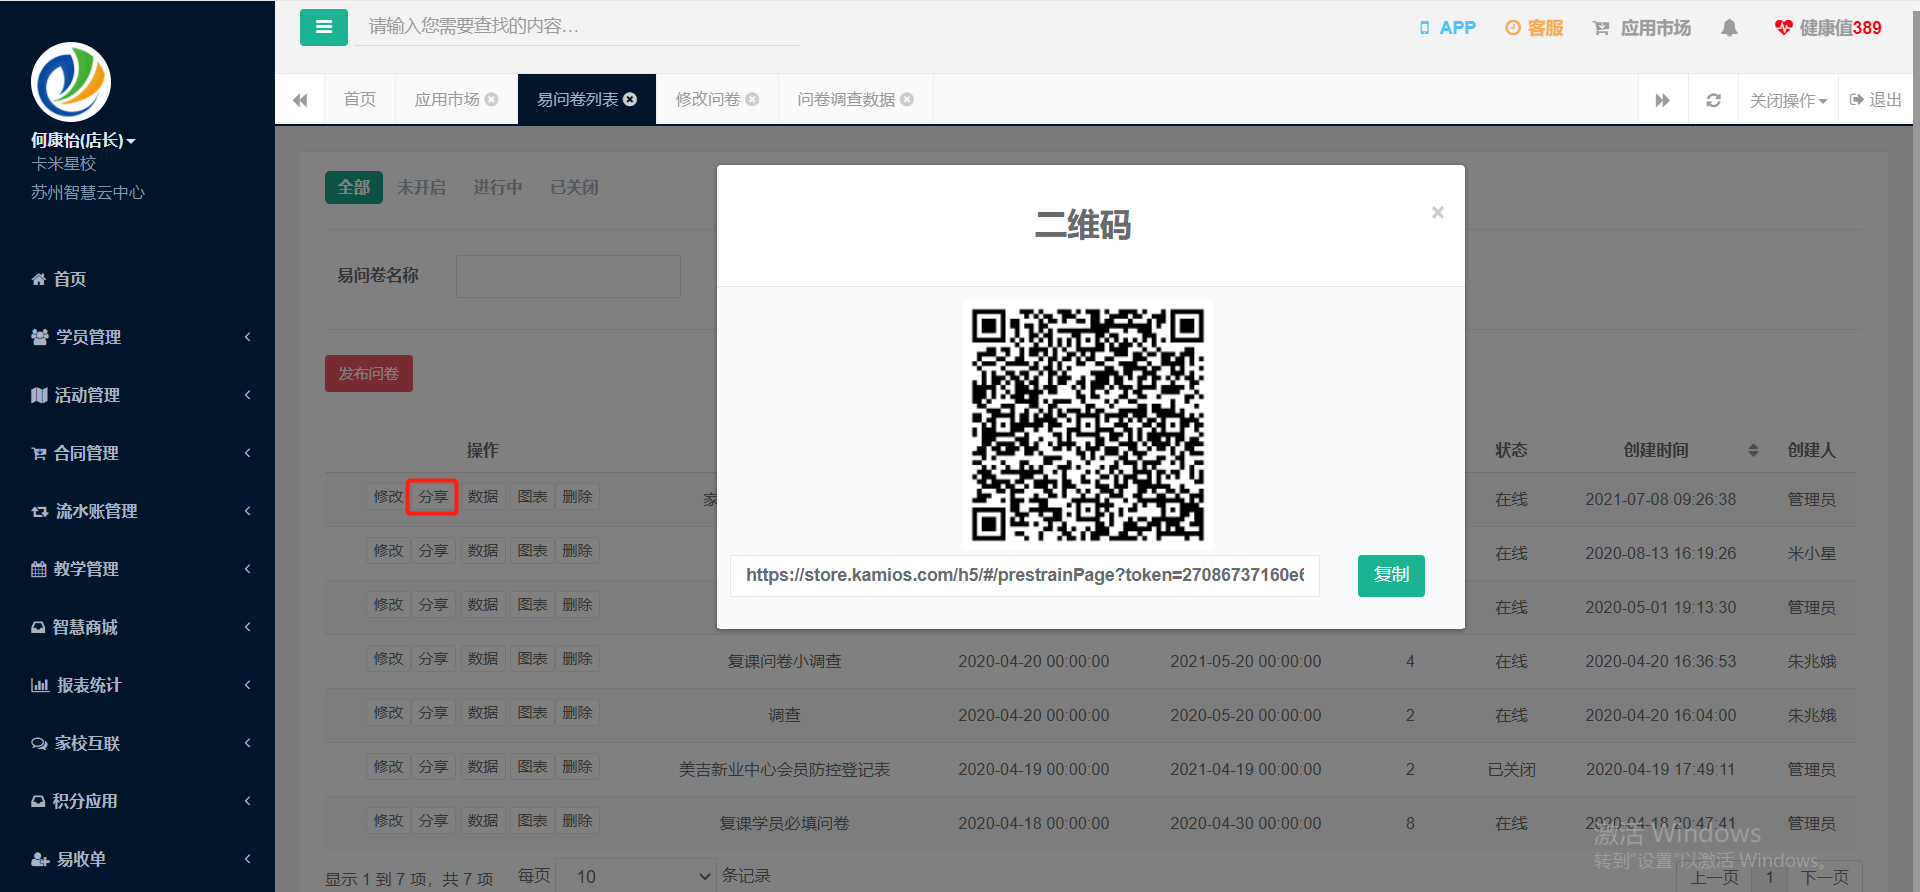
Task: Expand 学员管理 in the sidebar
Action: tap(138, 337)
